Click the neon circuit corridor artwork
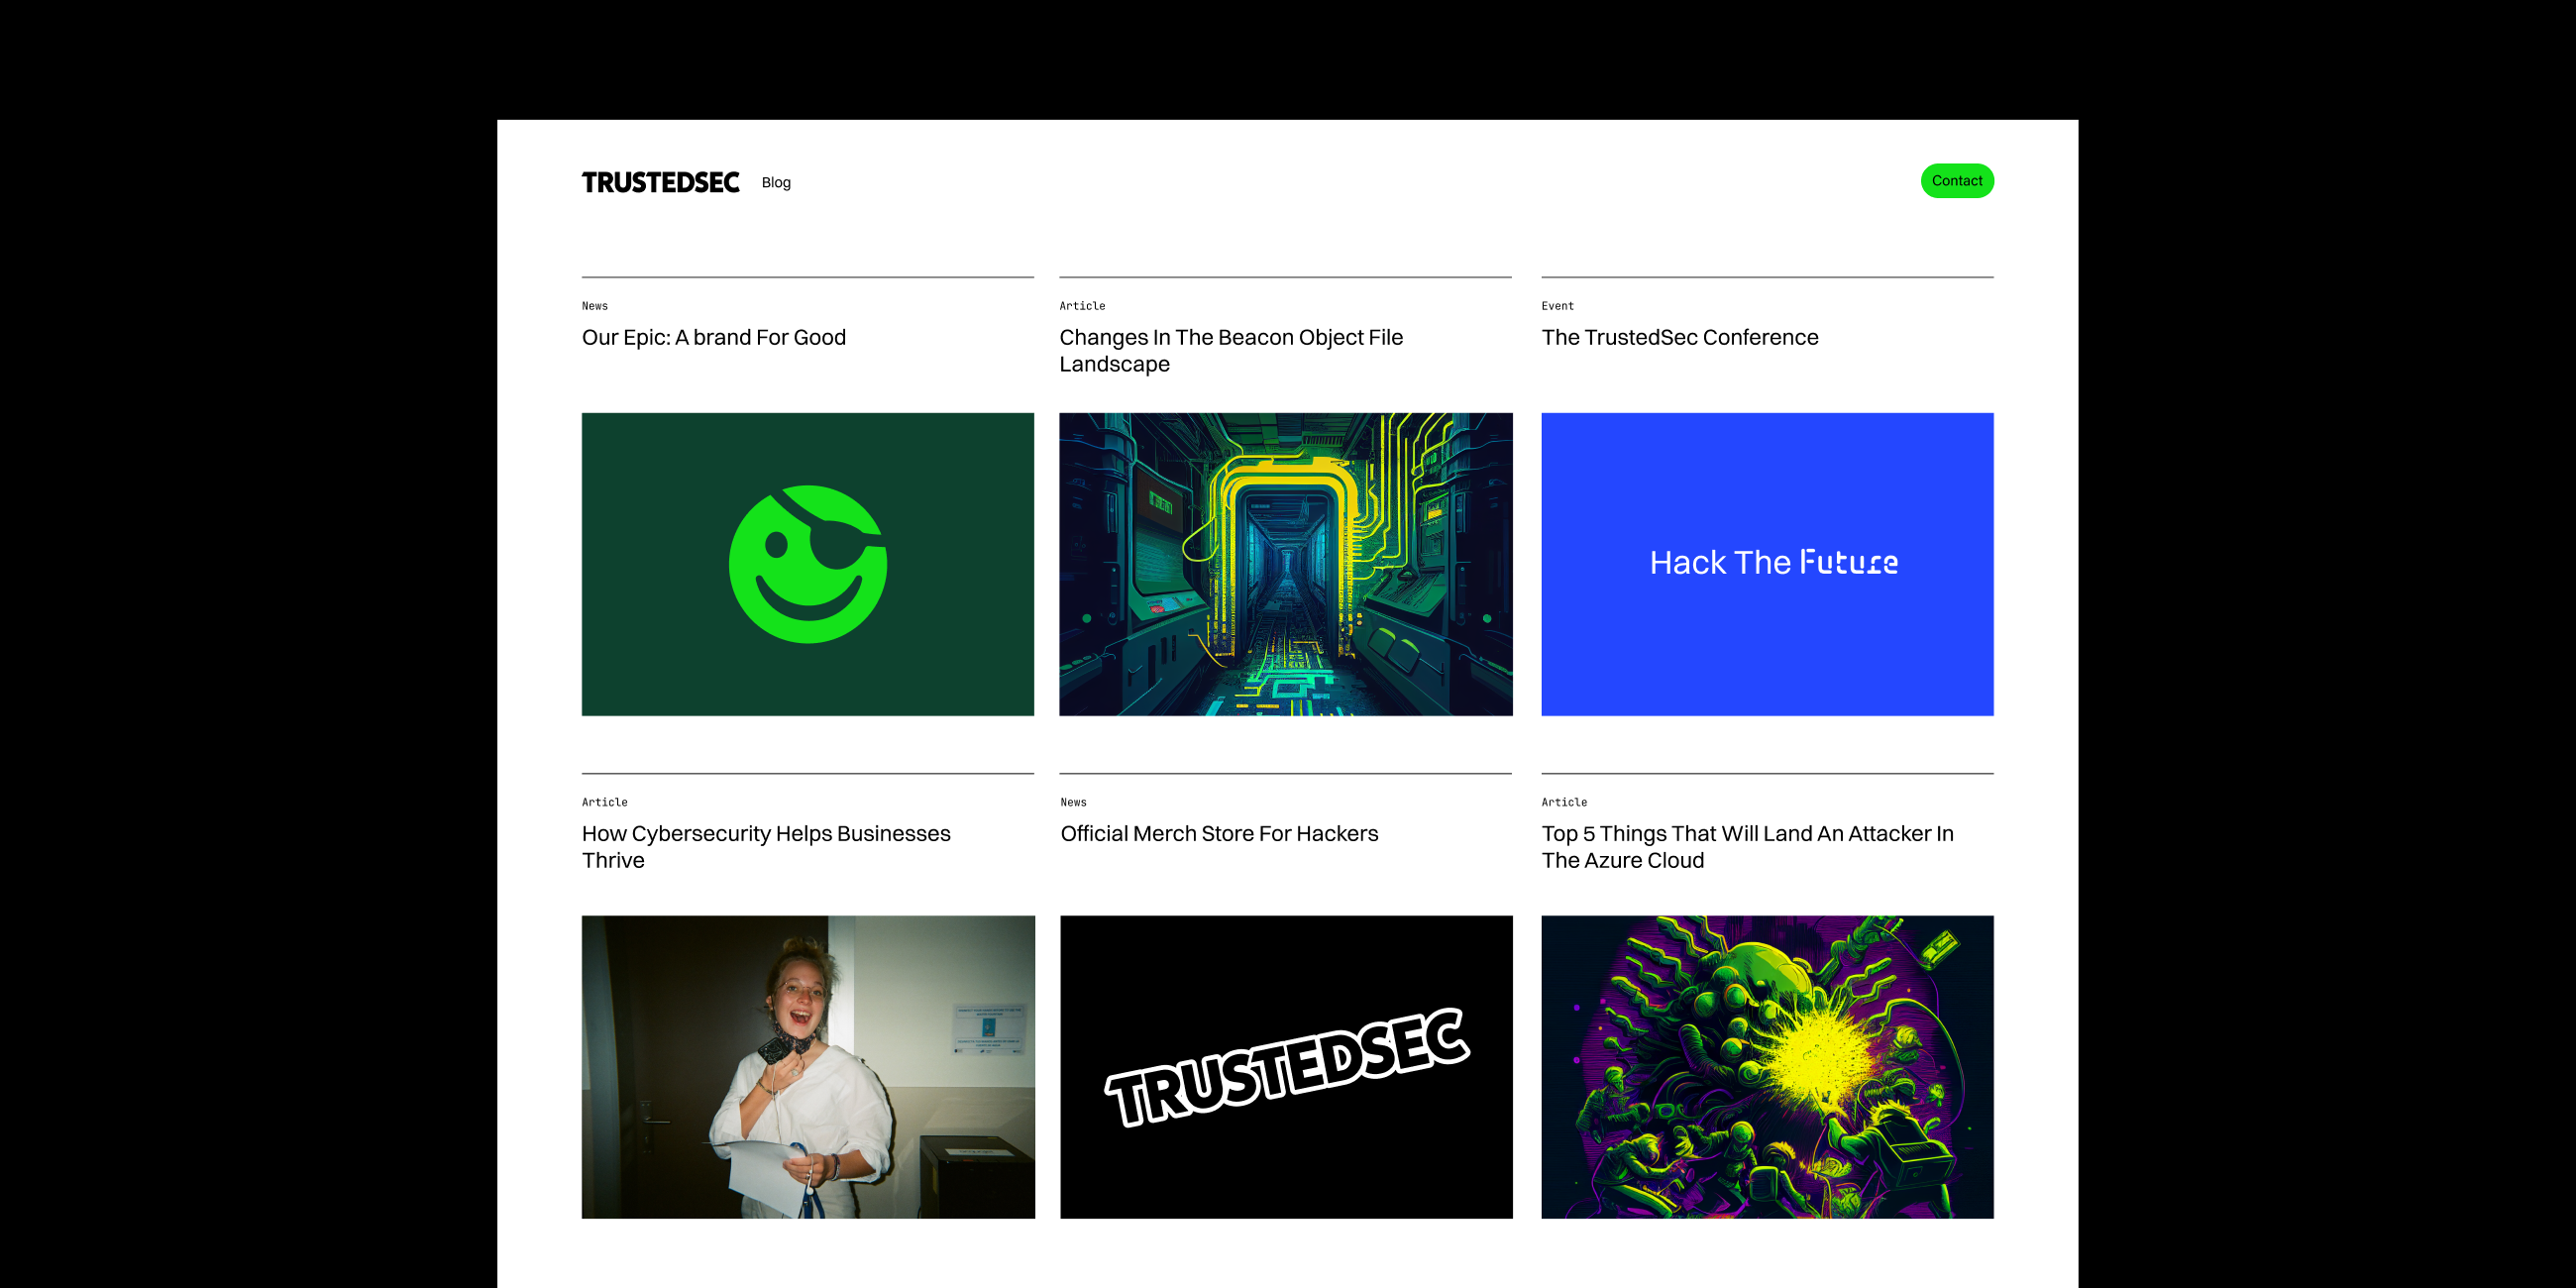The image size is (2576, 1288). (1286, 563)
